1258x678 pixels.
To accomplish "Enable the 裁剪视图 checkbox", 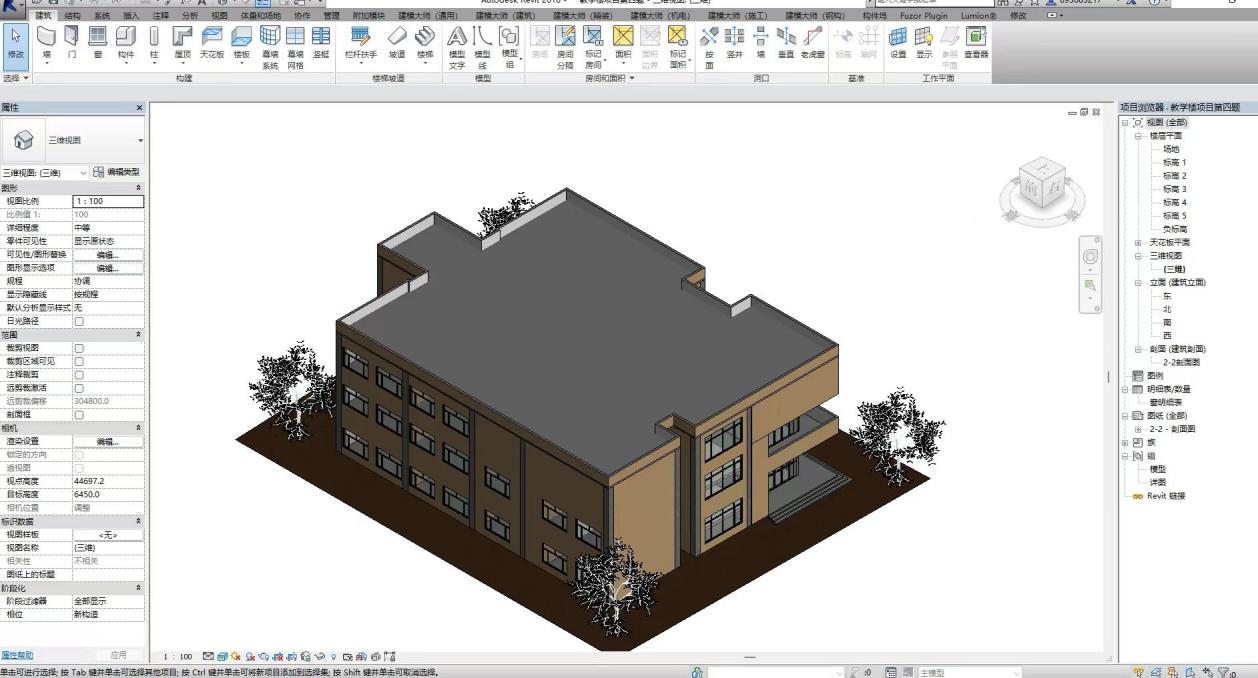I will pyautogui.click(x=79, y=348).
